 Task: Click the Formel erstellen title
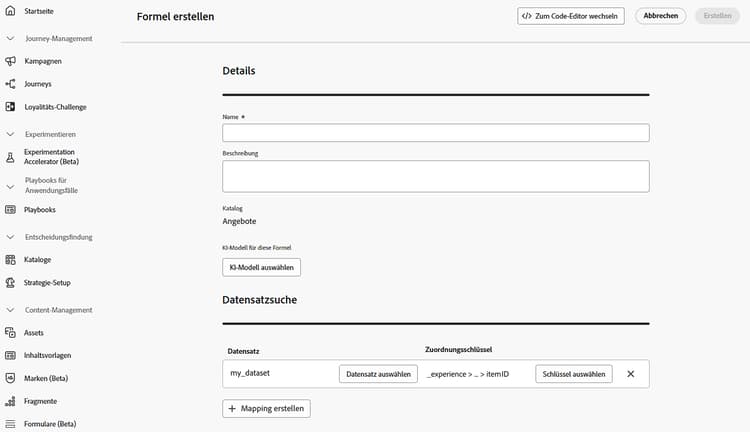click(176, 16)
